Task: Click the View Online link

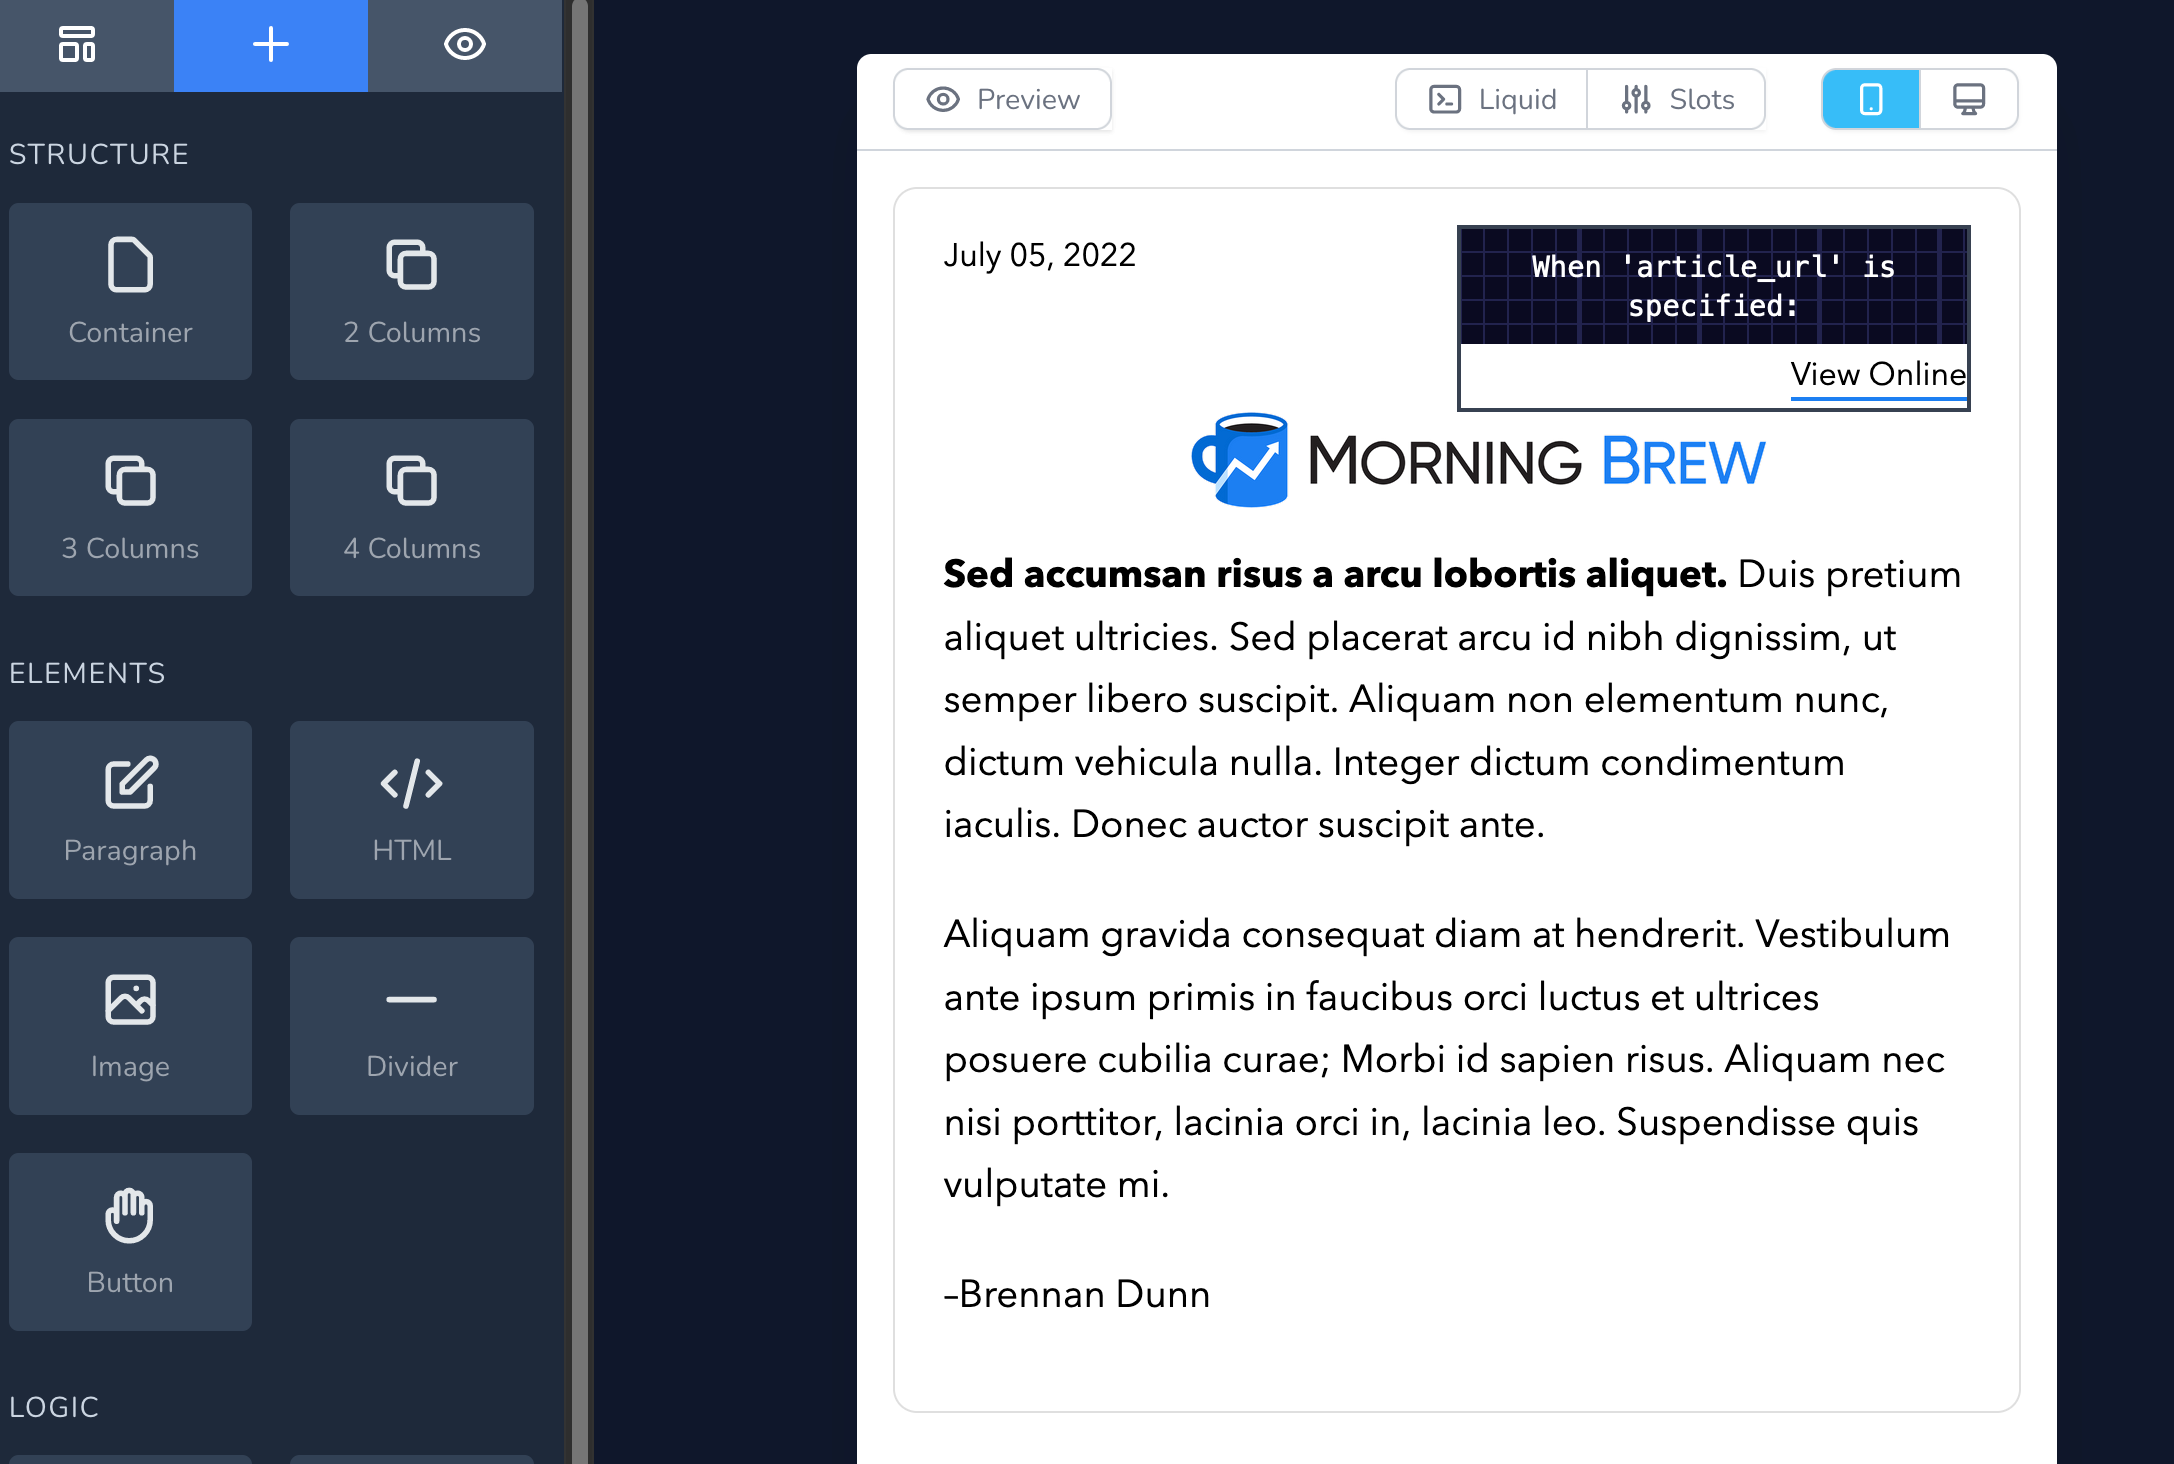Action: 1877,374
